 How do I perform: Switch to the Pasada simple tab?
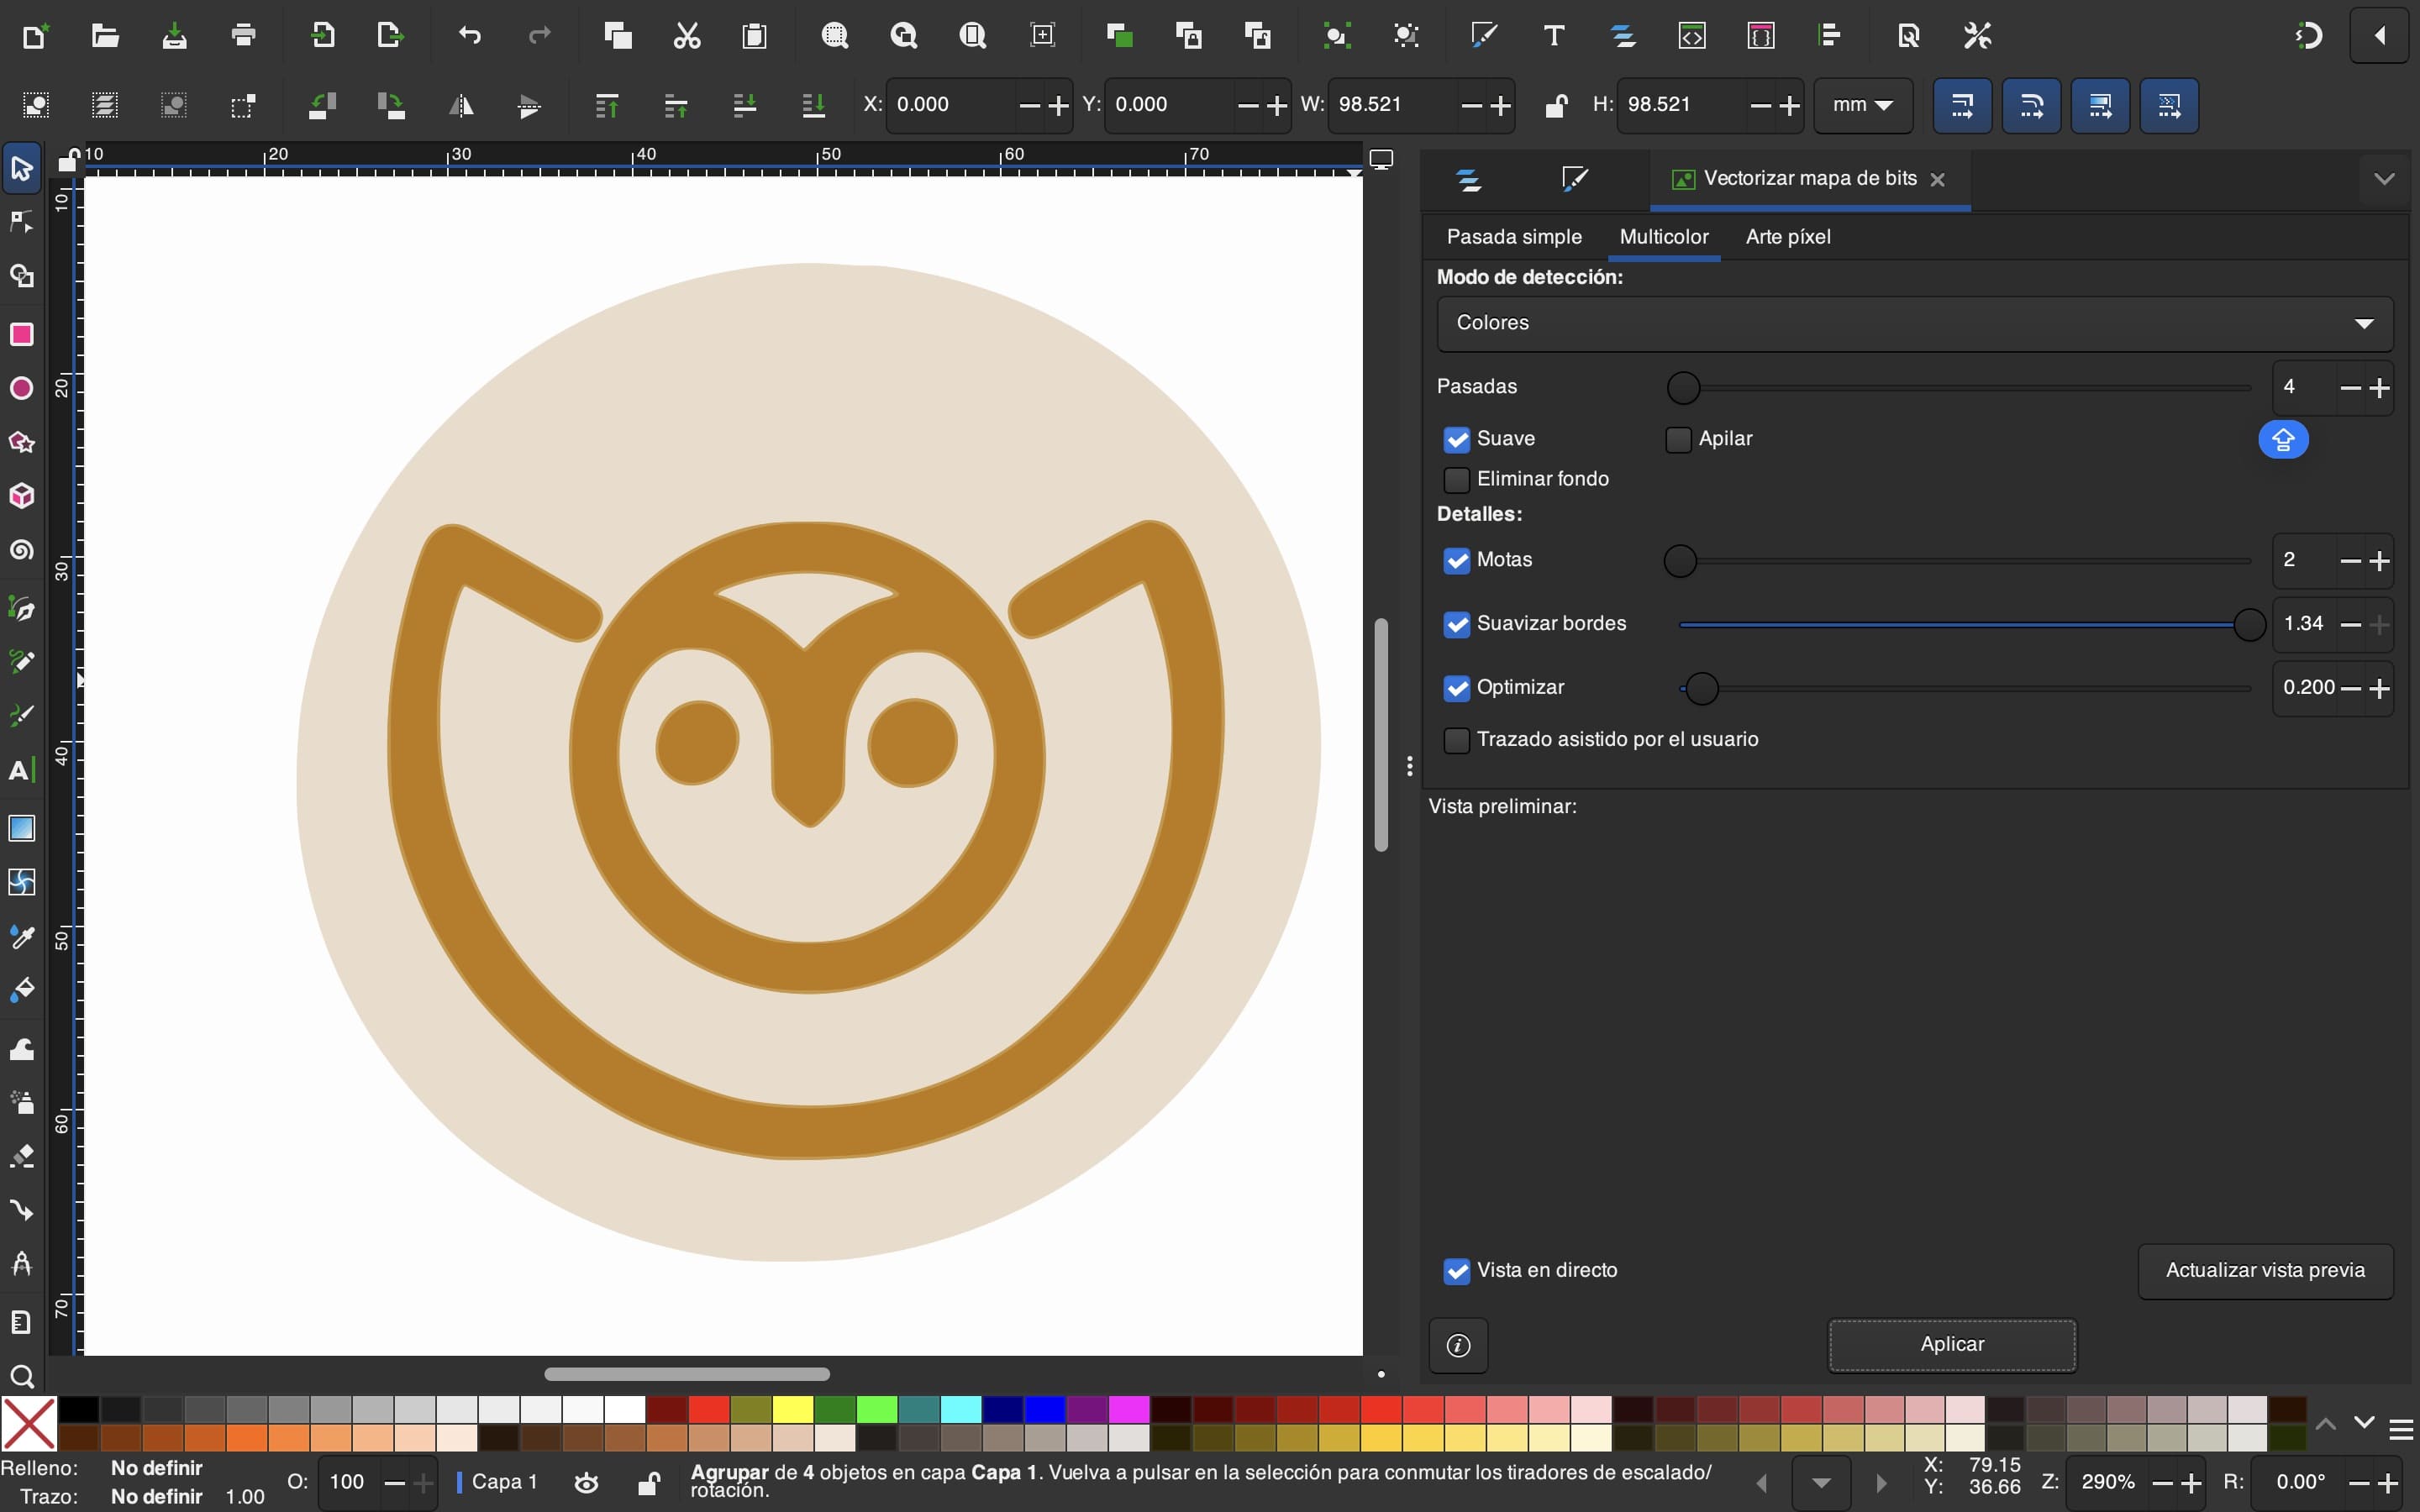coord(1514,237)
